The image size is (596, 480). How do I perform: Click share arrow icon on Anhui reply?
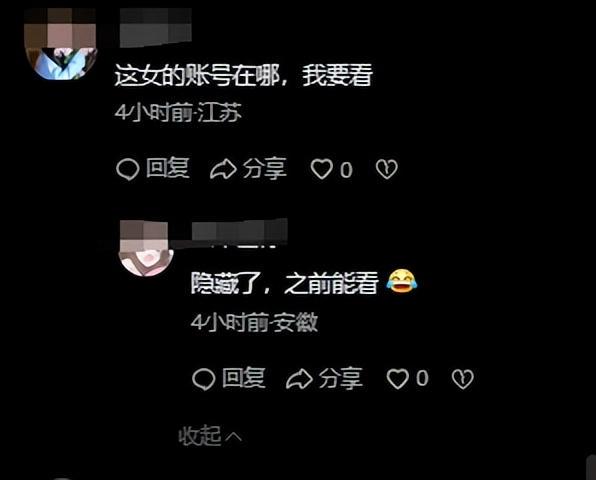coord(300,379)
